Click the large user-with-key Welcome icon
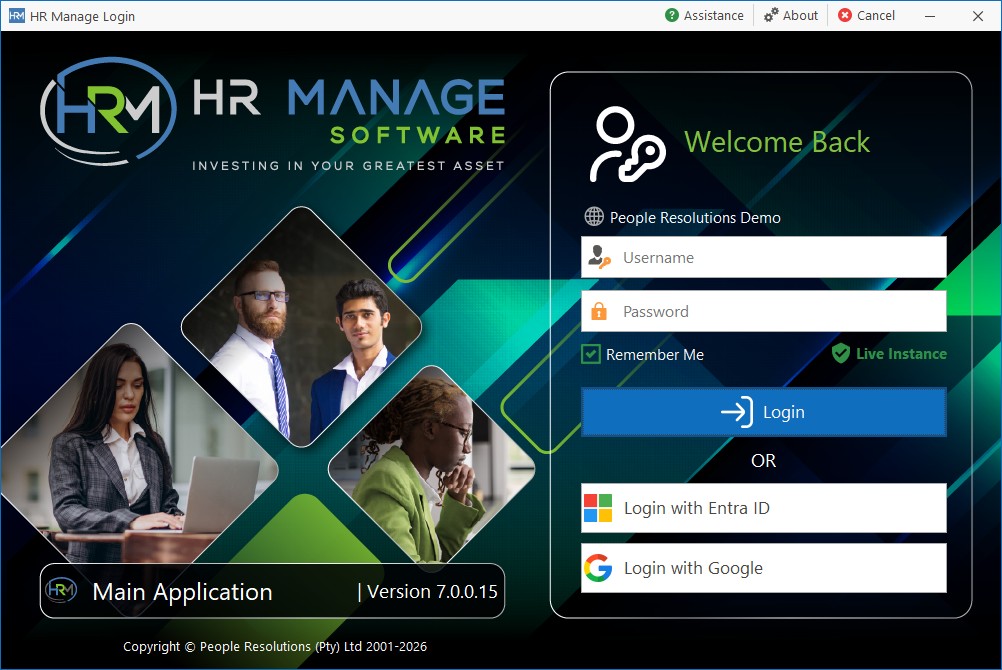 tap(627, 145)
